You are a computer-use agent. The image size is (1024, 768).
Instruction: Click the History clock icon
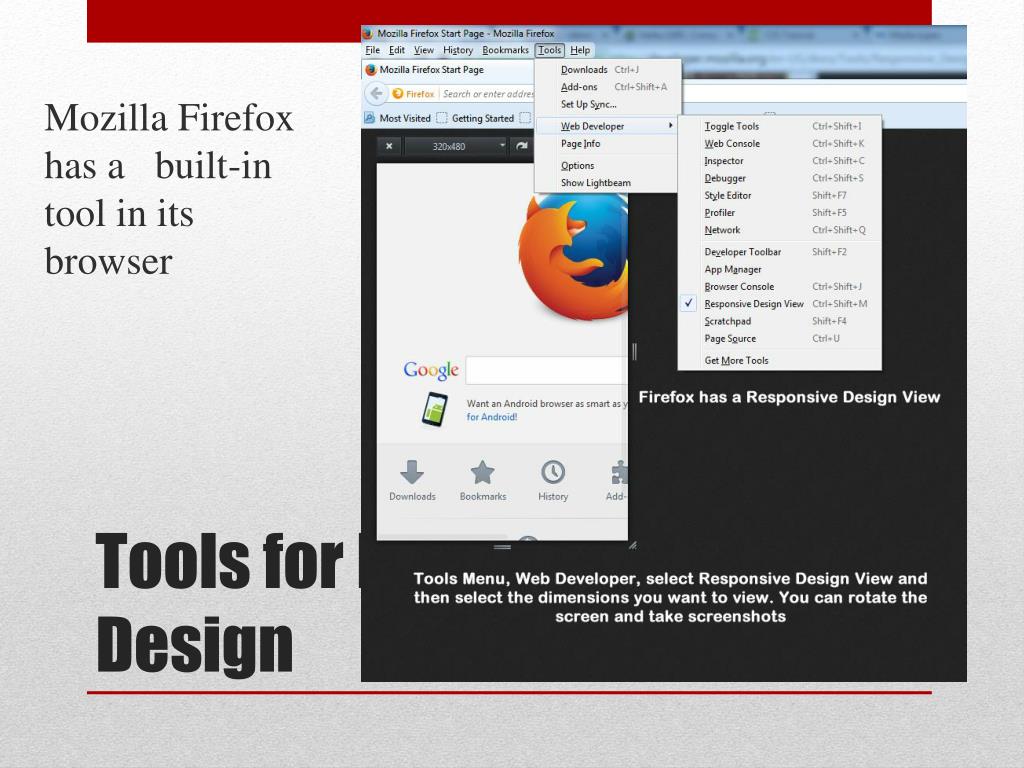pos(553,472)
